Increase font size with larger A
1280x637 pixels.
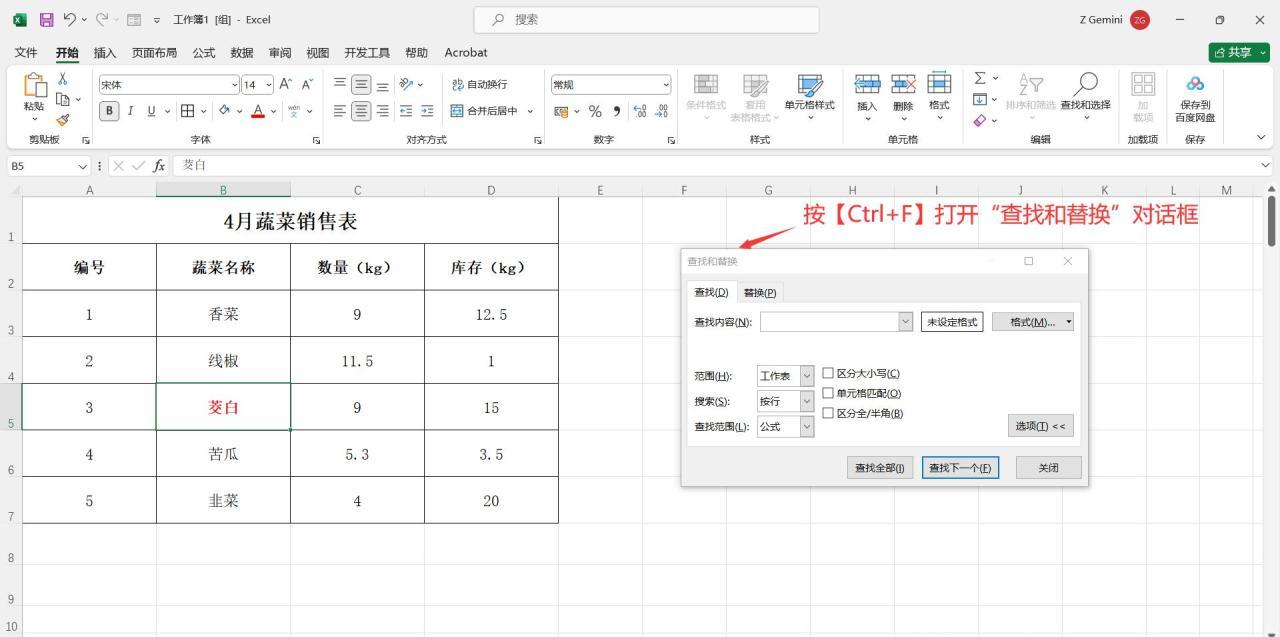(x=285, y=85)
